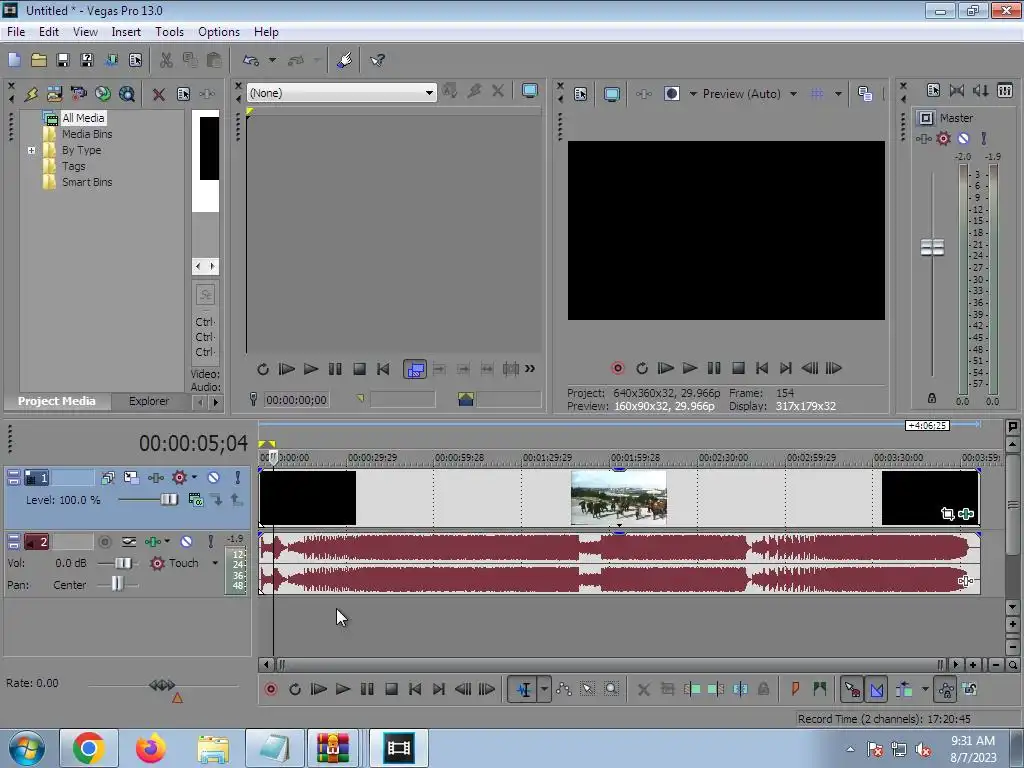This screenshot has width=1024, height=768.
Task: Click the What's This help icon
Action: (377, 60)
